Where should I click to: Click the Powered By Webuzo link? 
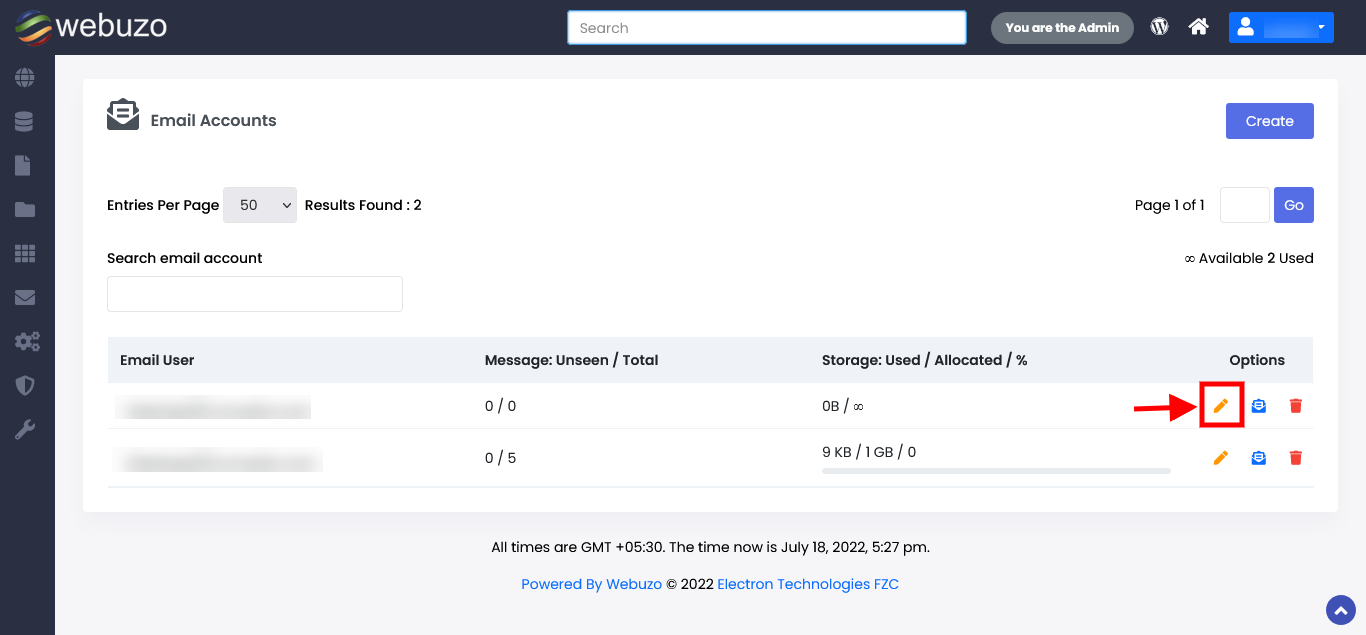pyautogui.click(x=591, y=583)
